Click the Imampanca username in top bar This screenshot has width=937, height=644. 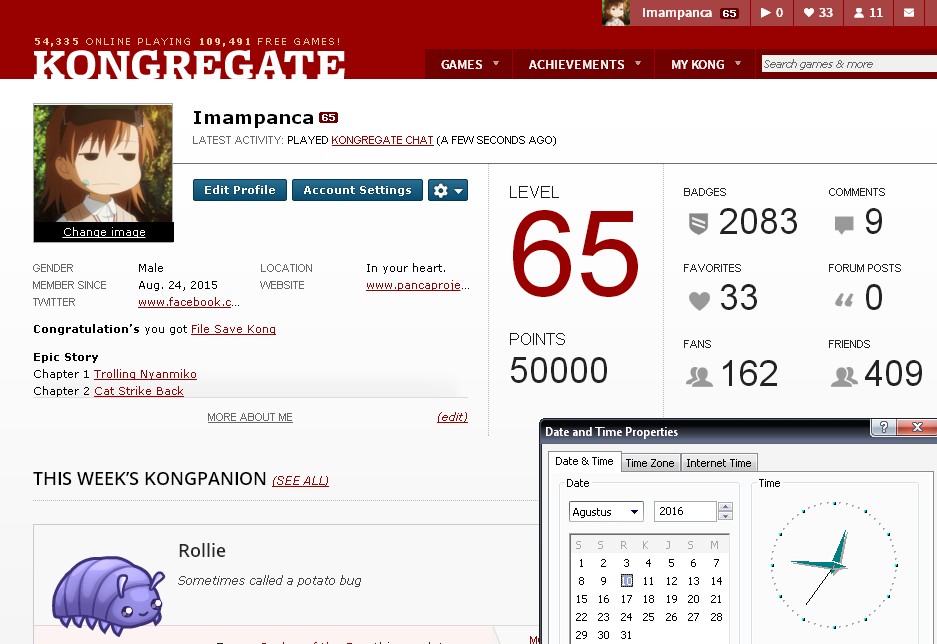676,13
